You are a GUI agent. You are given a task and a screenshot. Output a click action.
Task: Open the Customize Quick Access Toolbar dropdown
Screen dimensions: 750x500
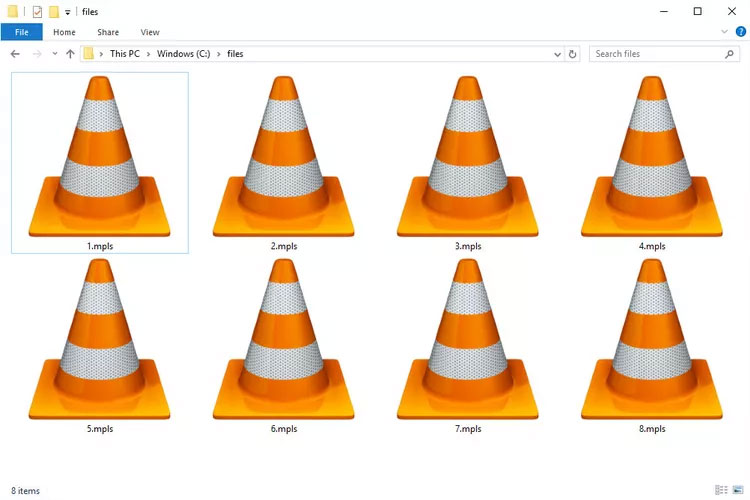(x=67, y=12)
